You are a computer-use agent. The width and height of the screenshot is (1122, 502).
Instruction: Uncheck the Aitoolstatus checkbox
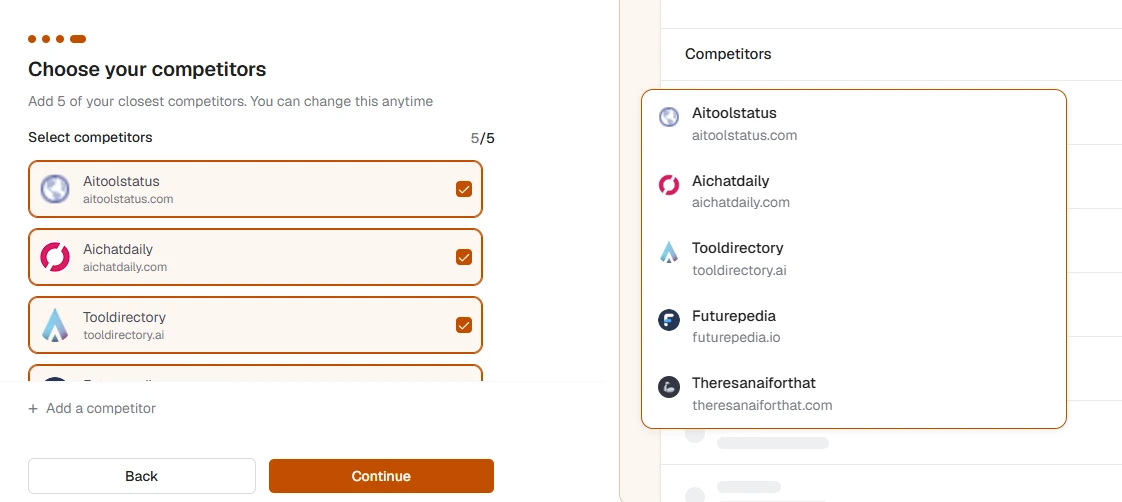(464, 189)
